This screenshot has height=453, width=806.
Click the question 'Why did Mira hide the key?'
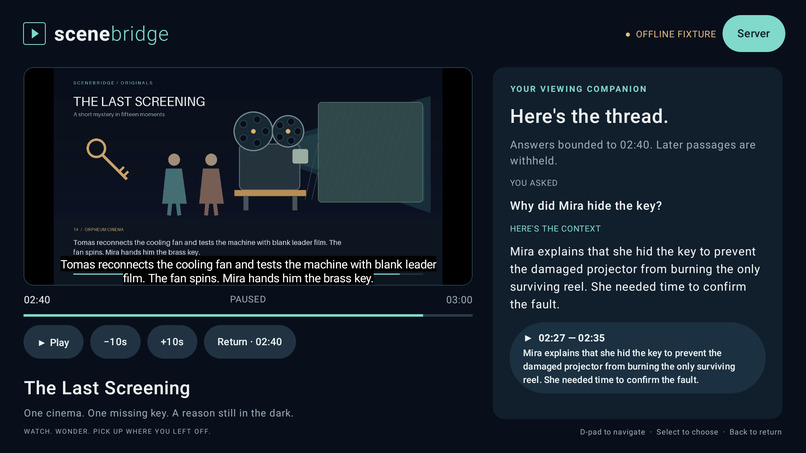point(586,206)
